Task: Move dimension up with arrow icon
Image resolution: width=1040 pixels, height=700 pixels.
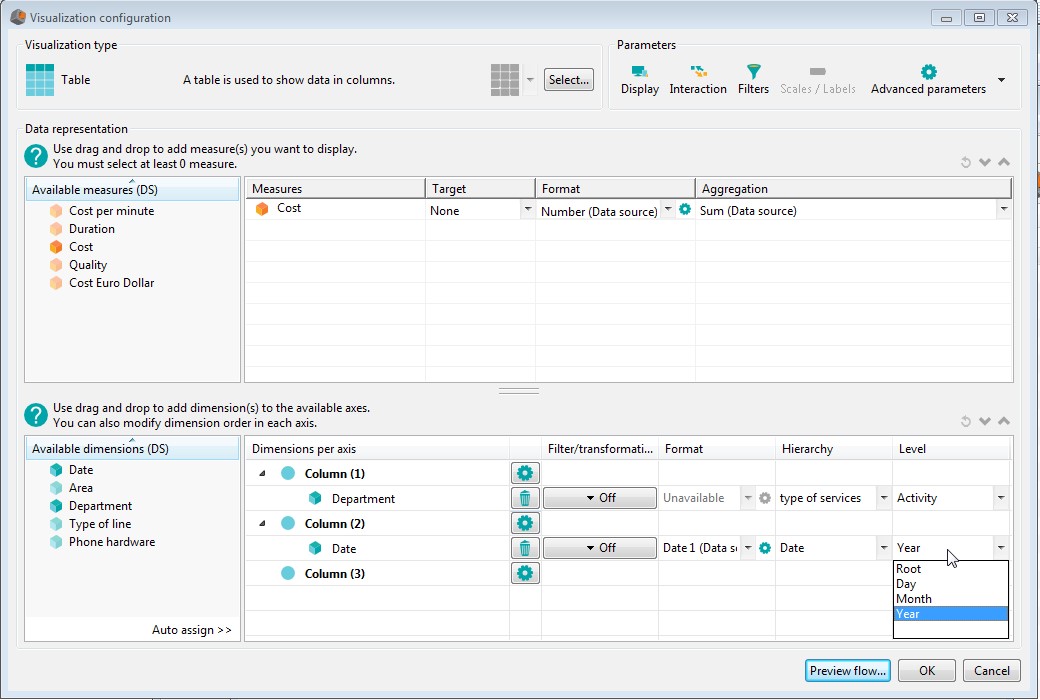Action: pos(1004,421)
